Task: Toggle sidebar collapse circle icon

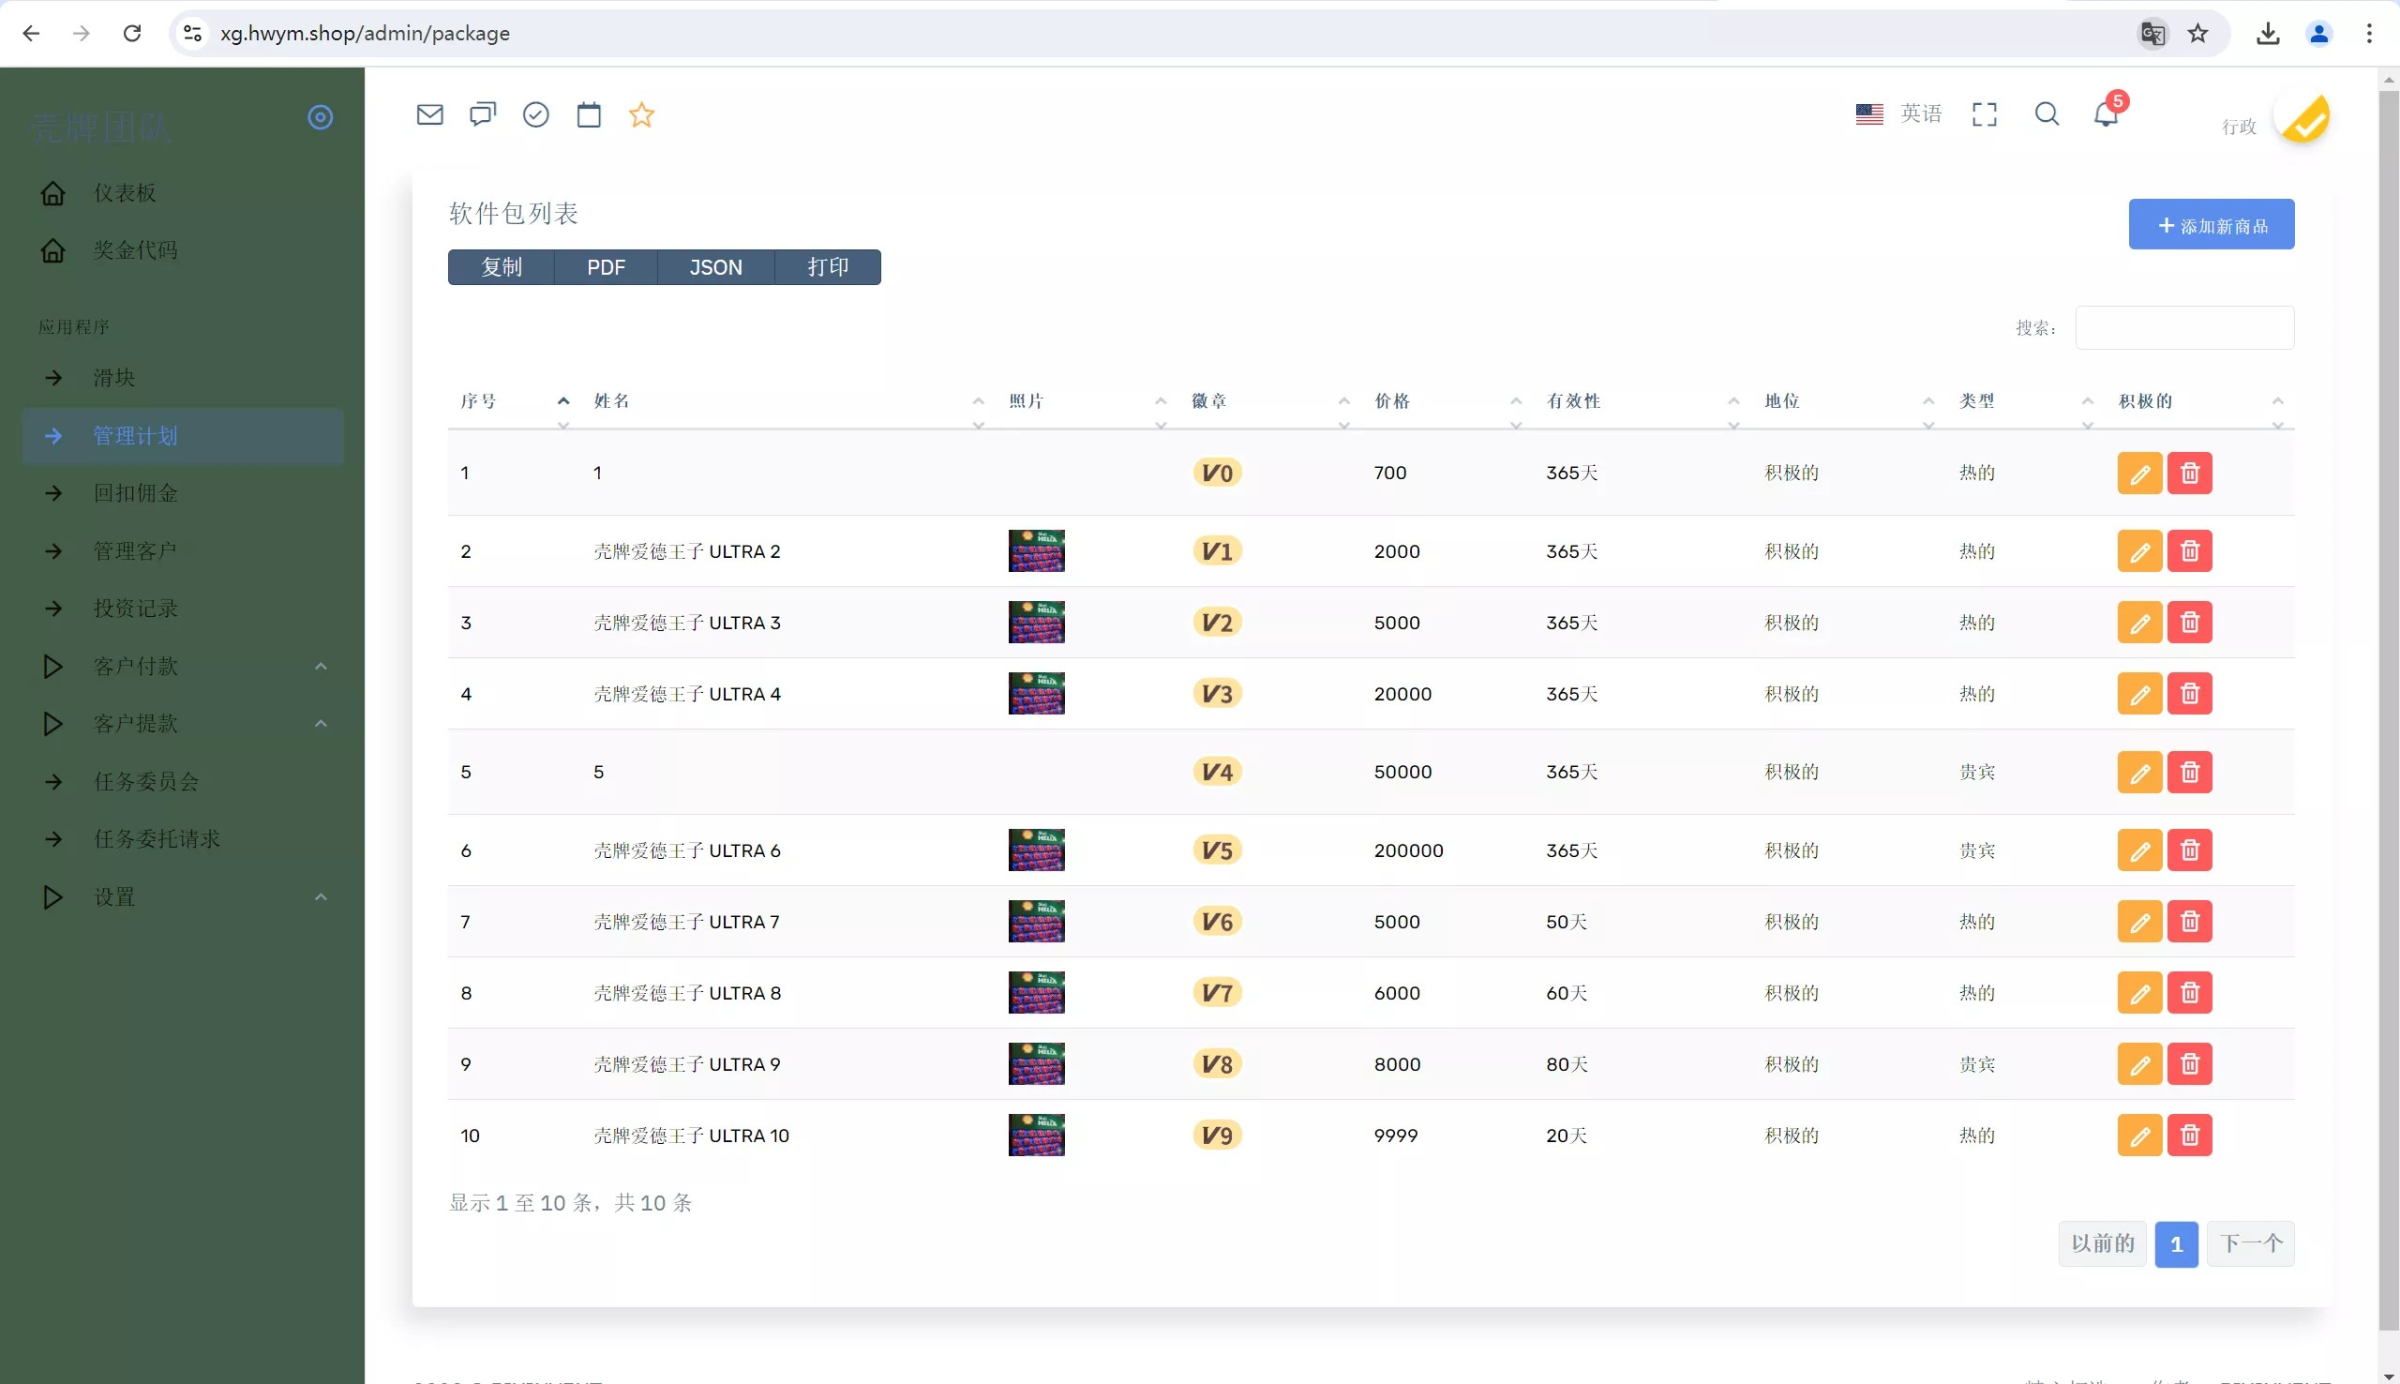Action: tap(320, 118)
